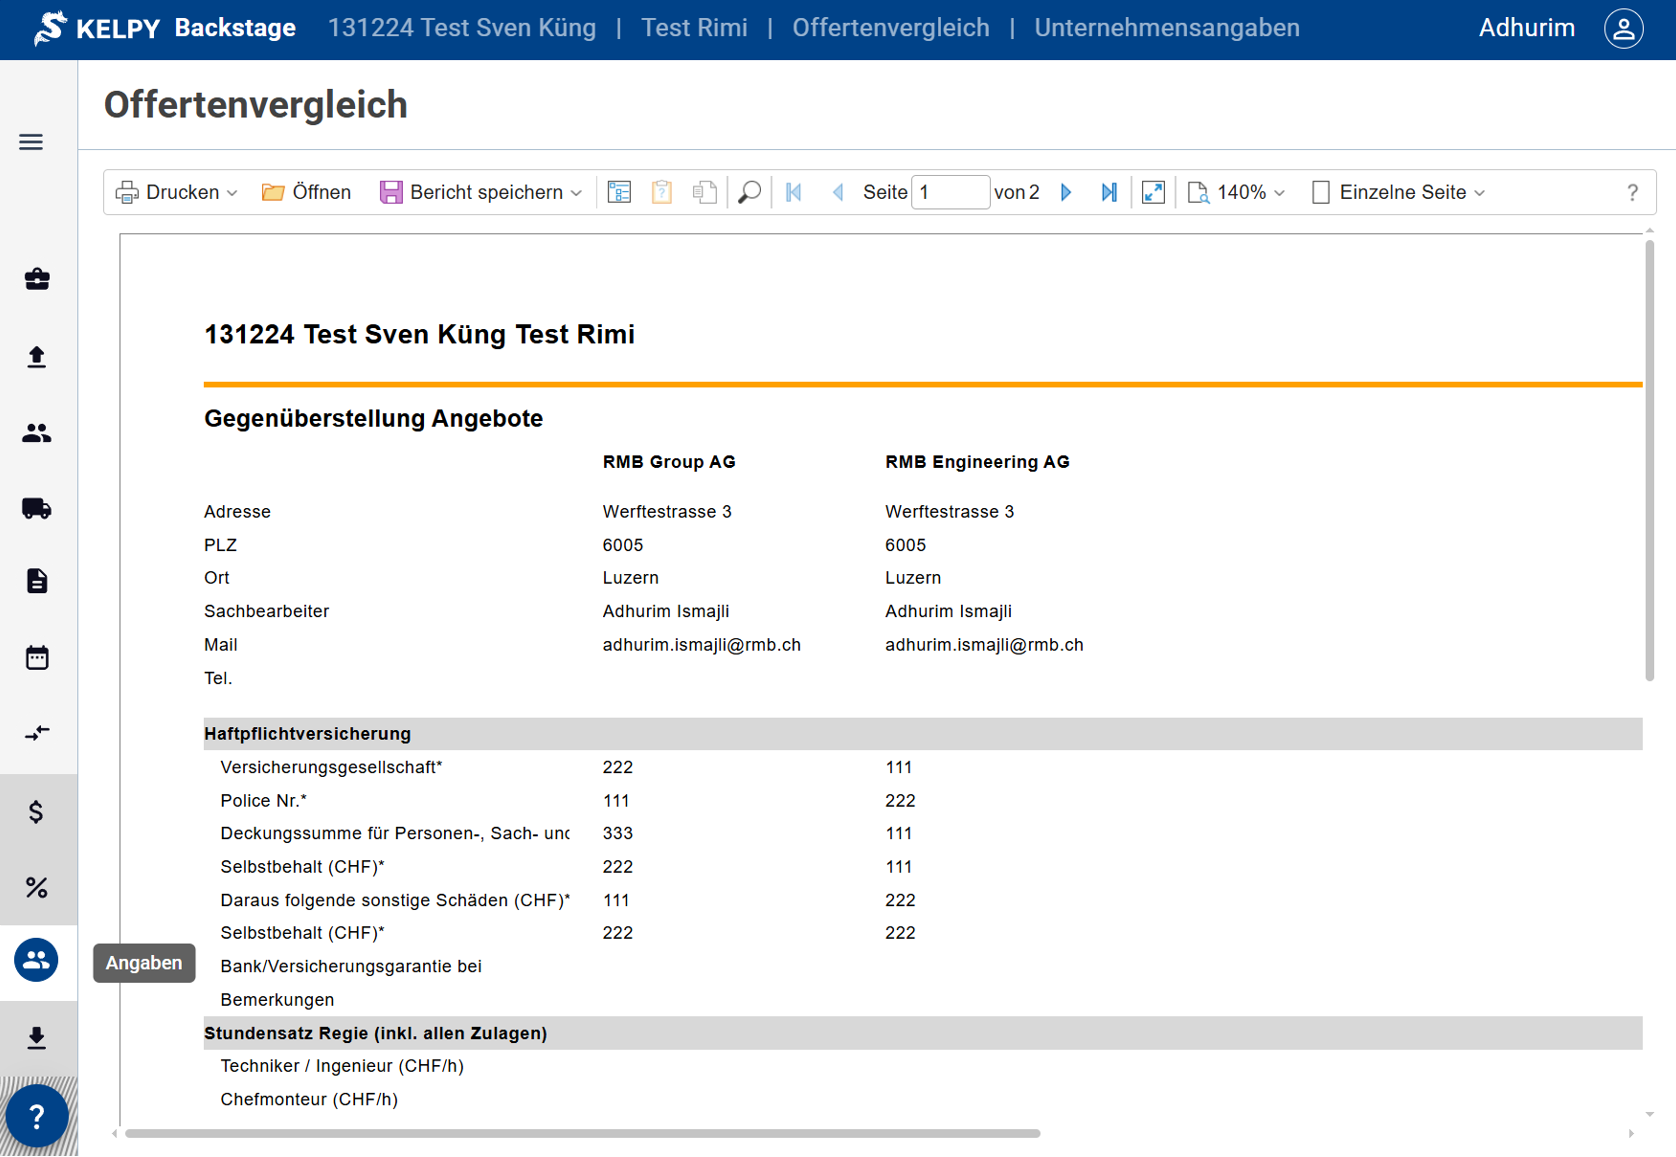Open the Adhurim user profile icon

click(x=1623, y=28)
